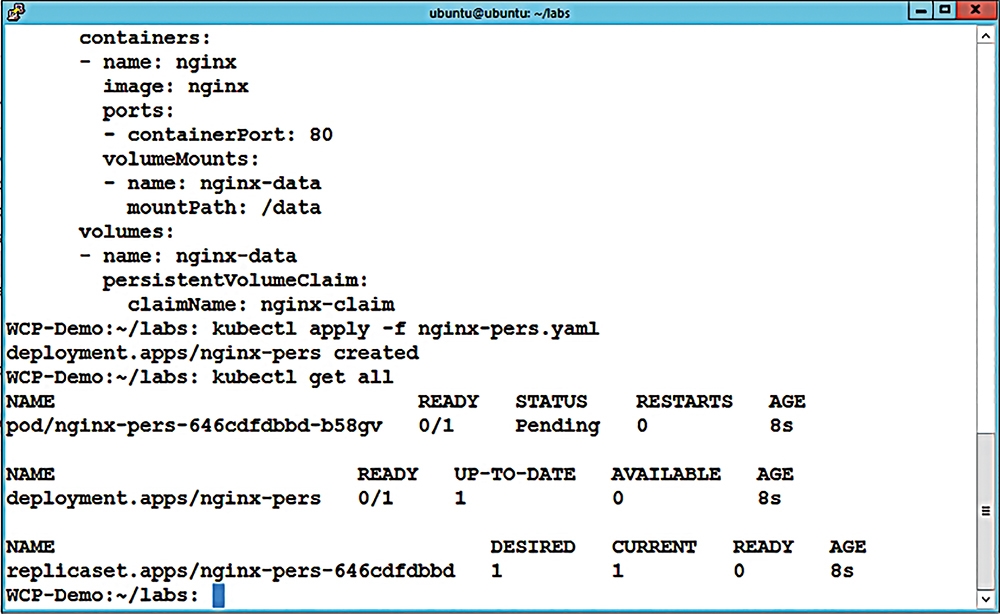Click the title bar text ubuntu@ubuntu: ~/labs

[x=499, y=13]
